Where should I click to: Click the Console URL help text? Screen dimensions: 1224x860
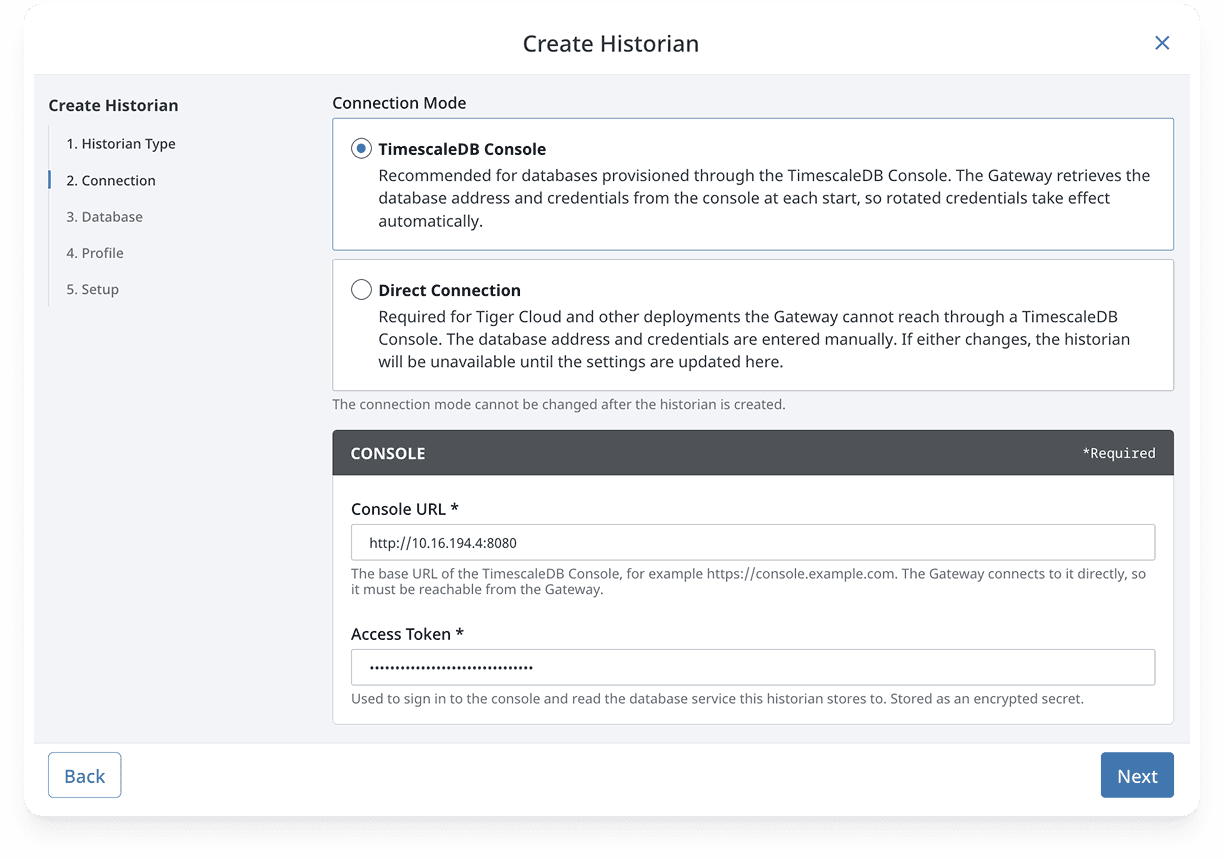point(748,582)
